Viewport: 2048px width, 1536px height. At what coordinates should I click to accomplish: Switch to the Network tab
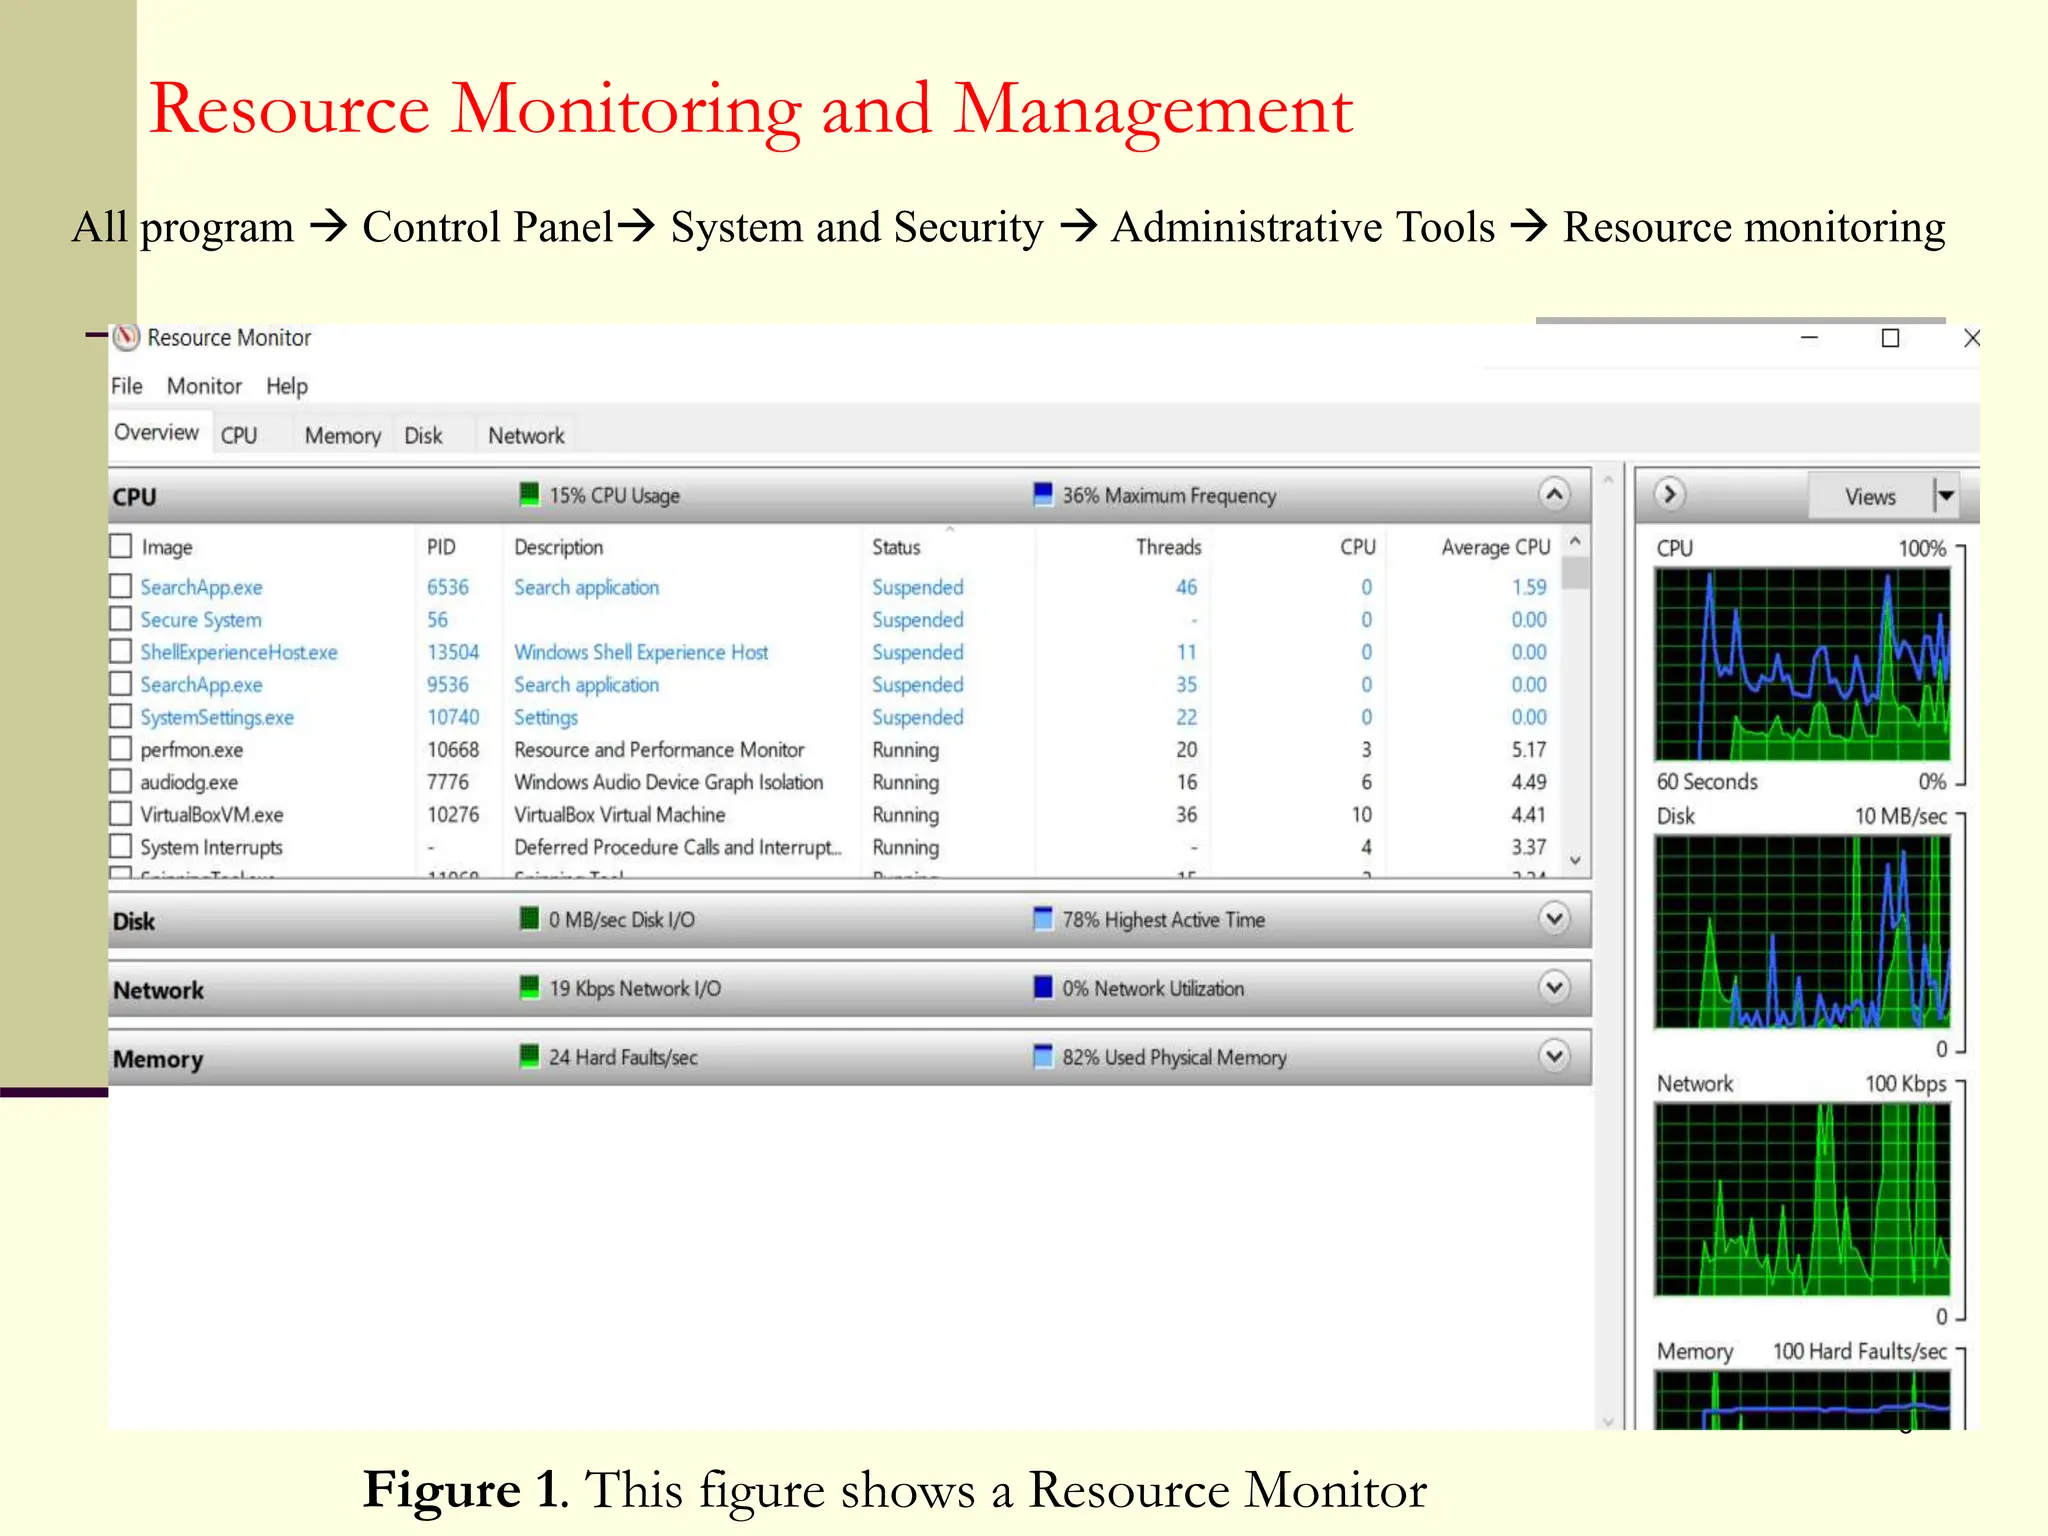click(x=526, y=436)
